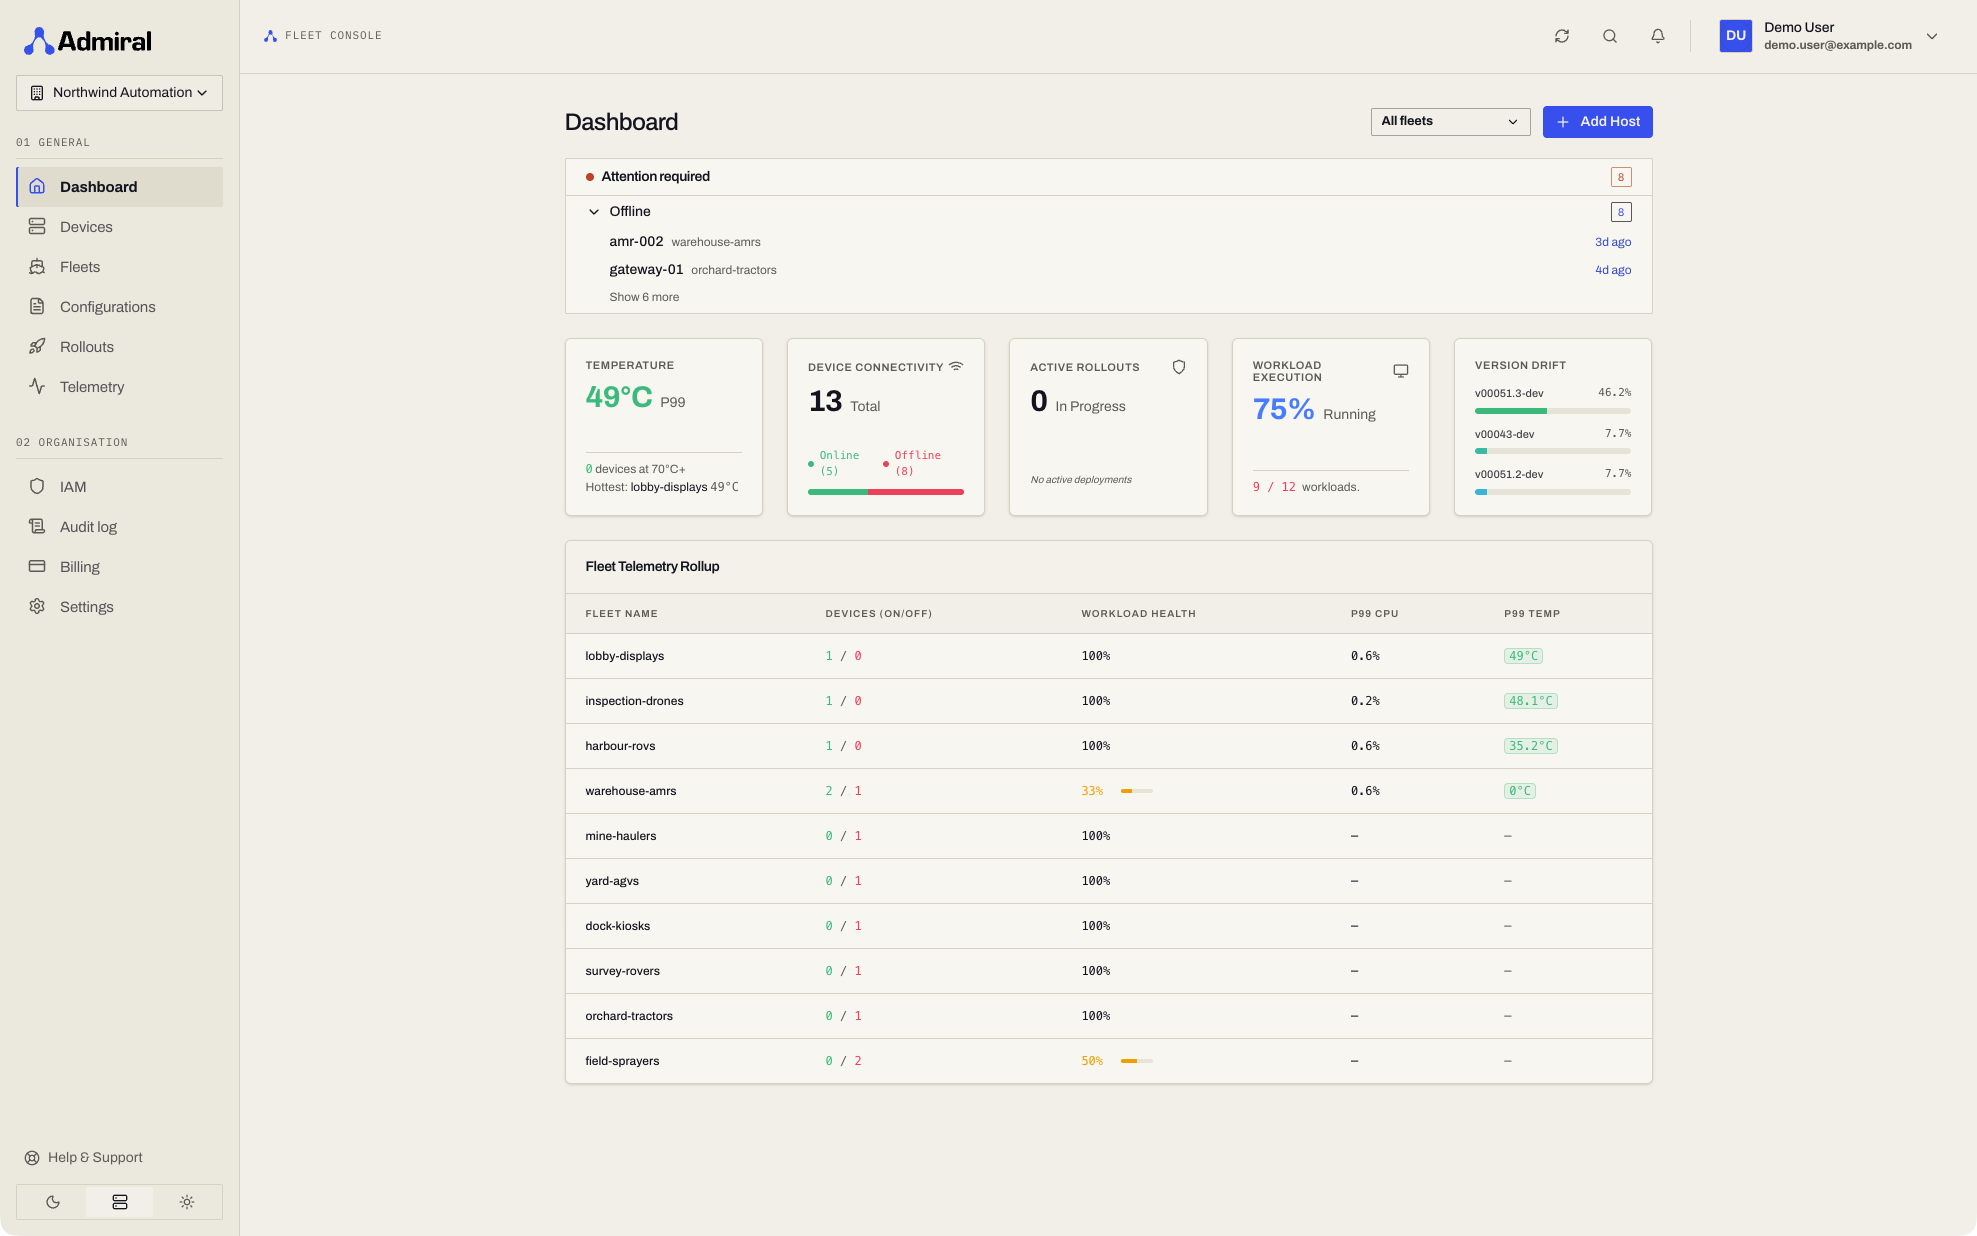Click the field-sprayers 50% health bar
This screenshot has width=1977, height=1236.
pyautogui.click(x=1137, y=1061)
